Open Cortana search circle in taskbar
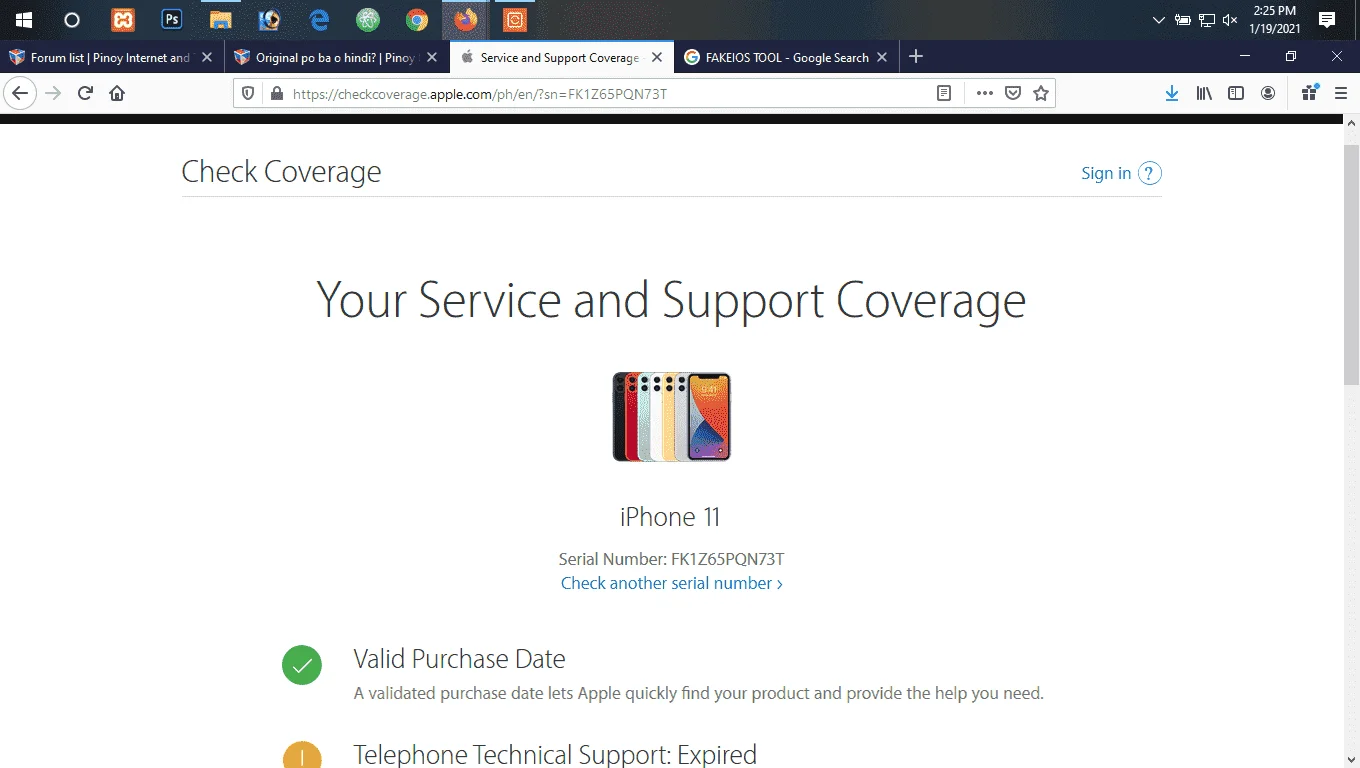The image size is (1360, 768). tap(72, 20)
